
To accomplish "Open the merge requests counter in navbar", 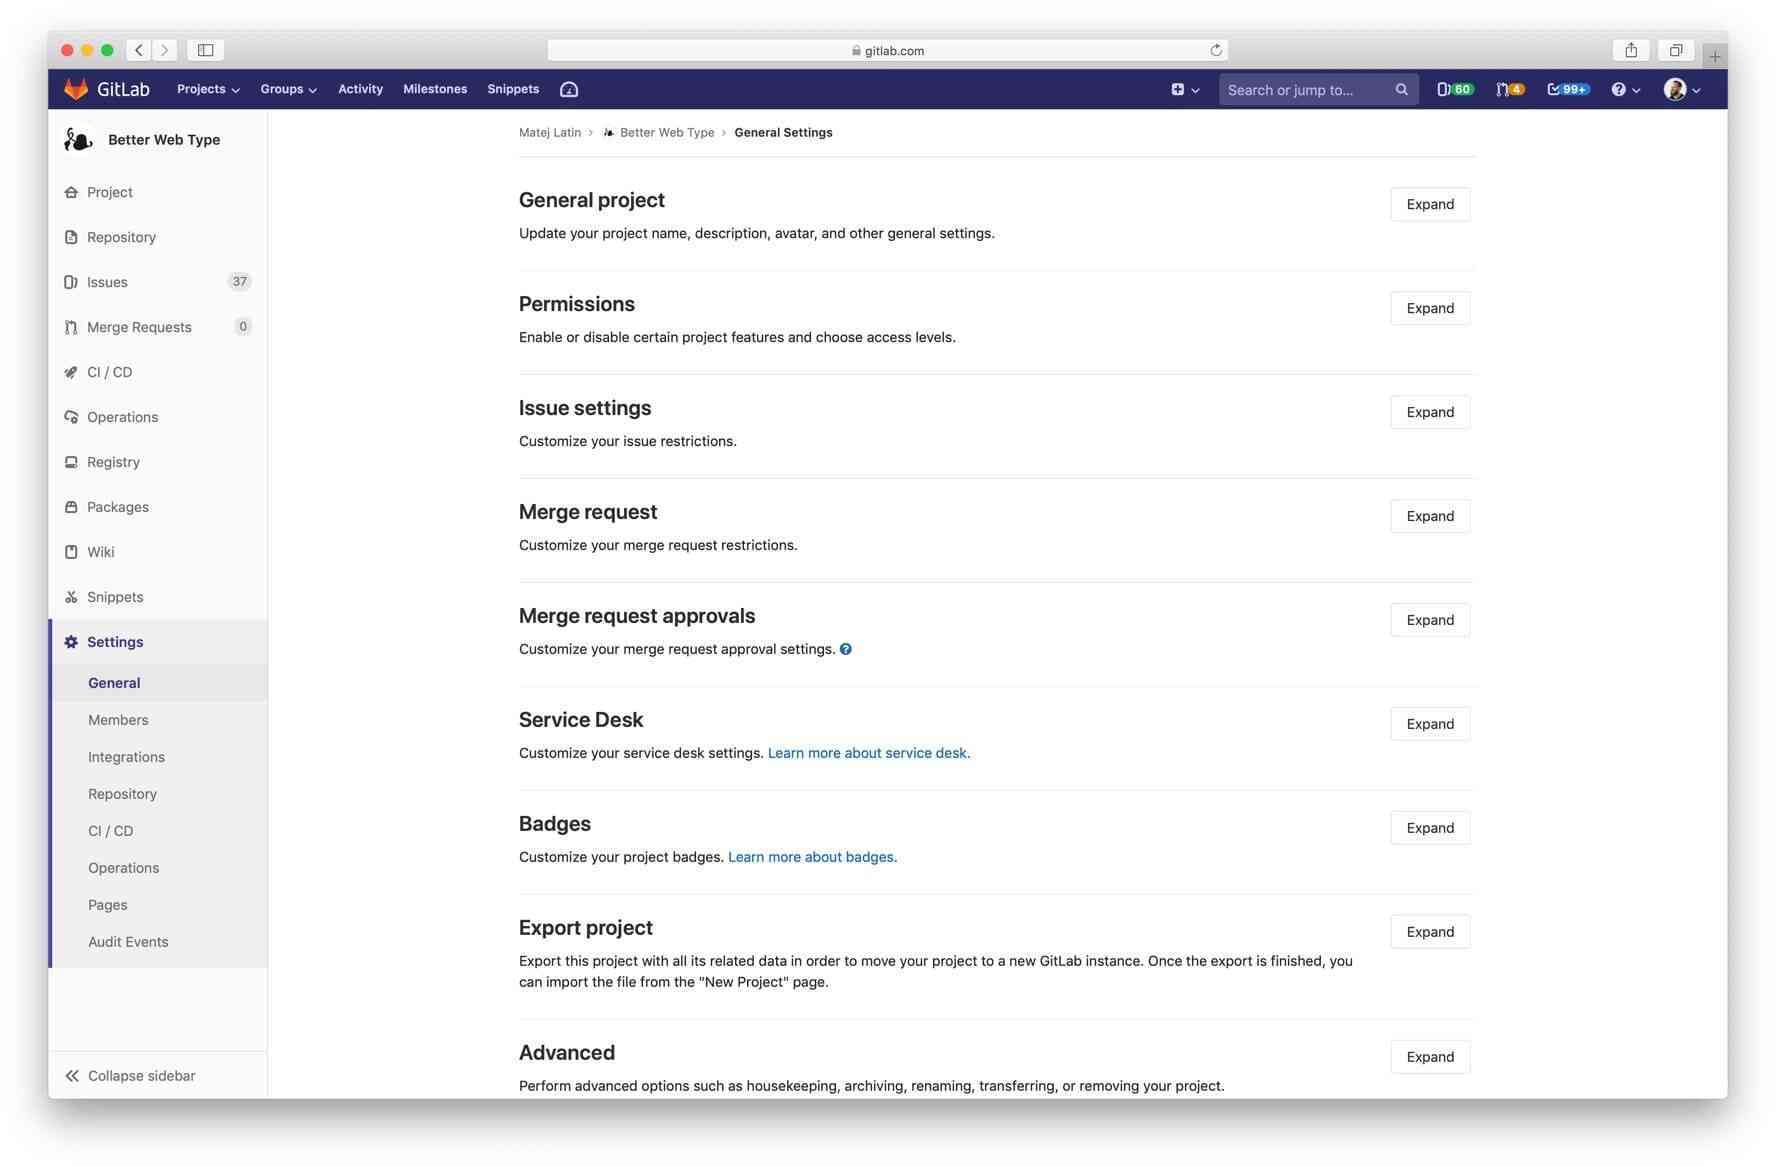I will [x=1510, y=89].
